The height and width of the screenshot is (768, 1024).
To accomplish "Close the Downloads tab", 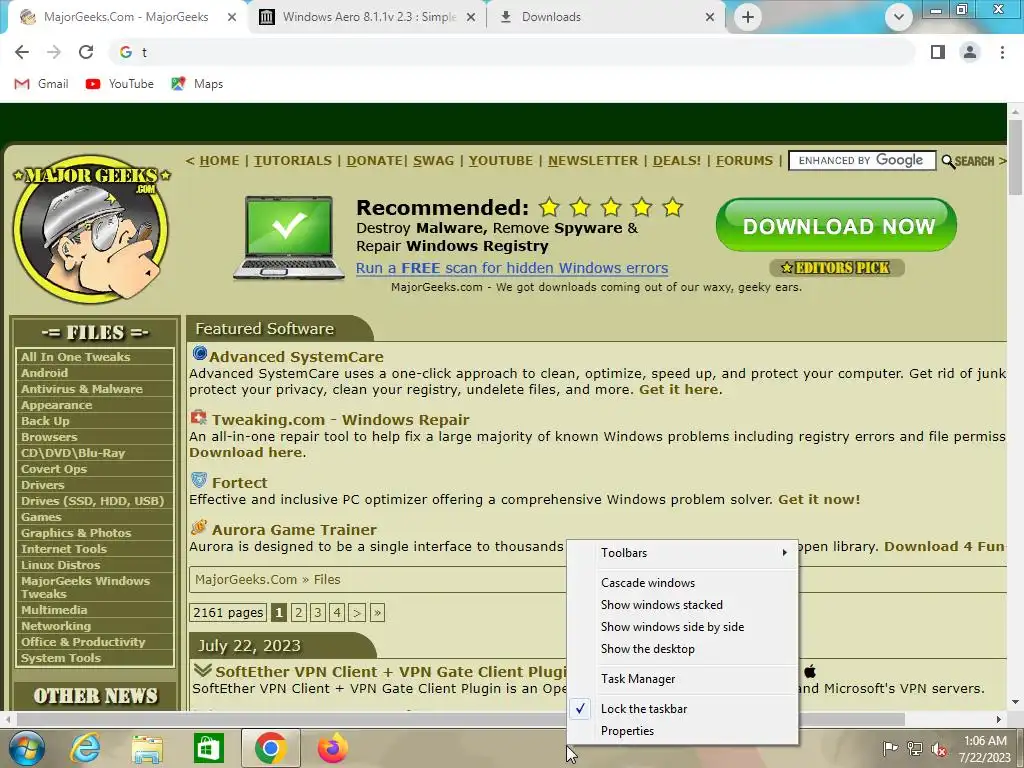I will click(x=710, y=17).
